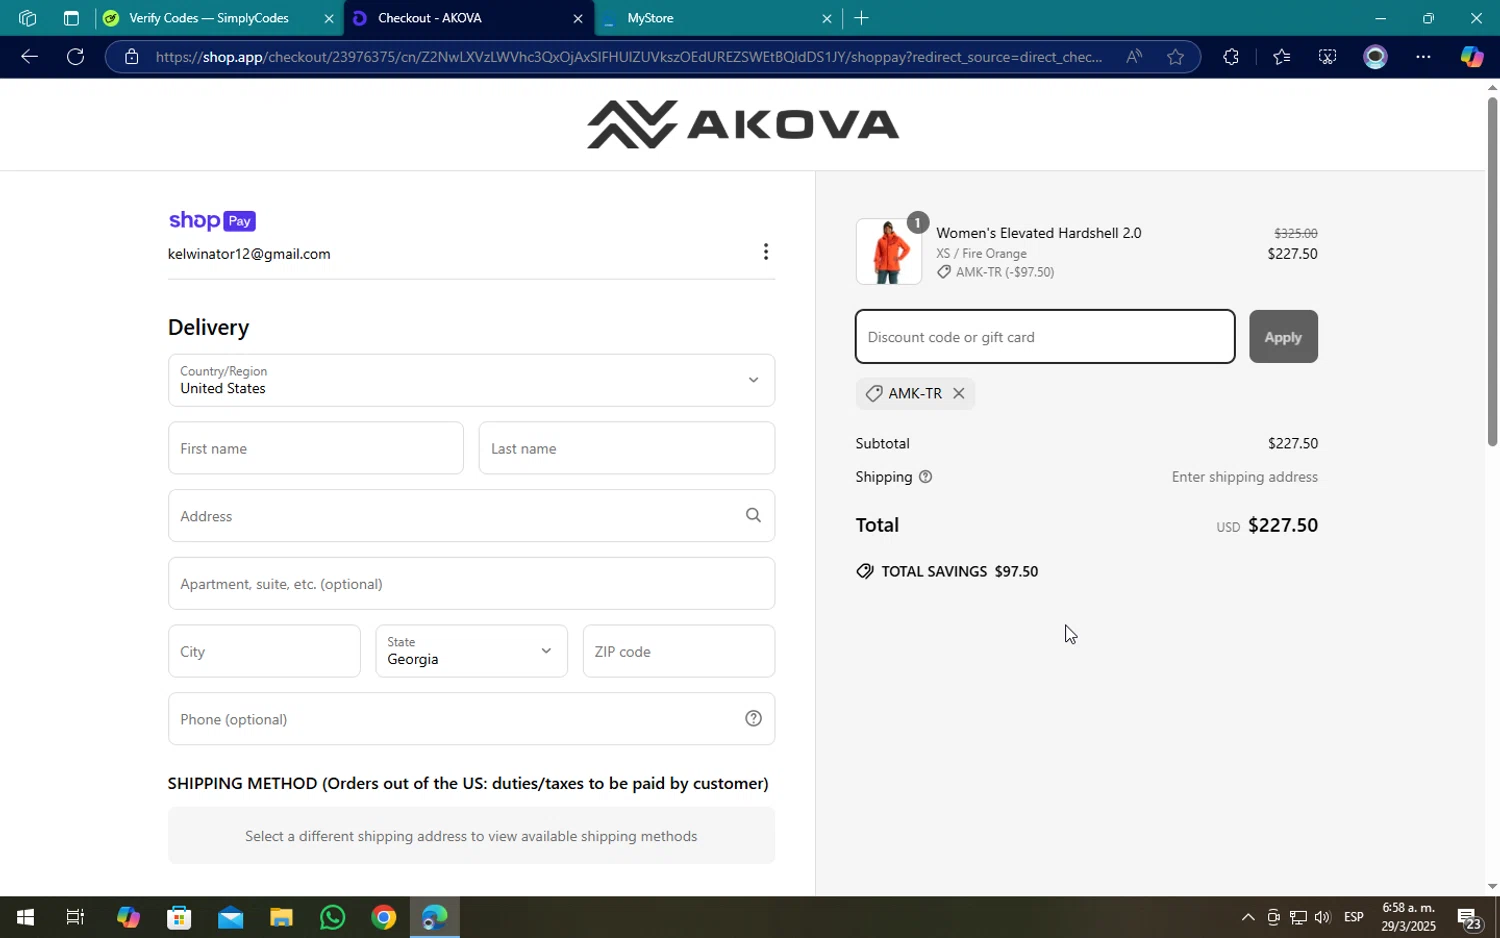Open the clock and date flyout

(1408, 917)
